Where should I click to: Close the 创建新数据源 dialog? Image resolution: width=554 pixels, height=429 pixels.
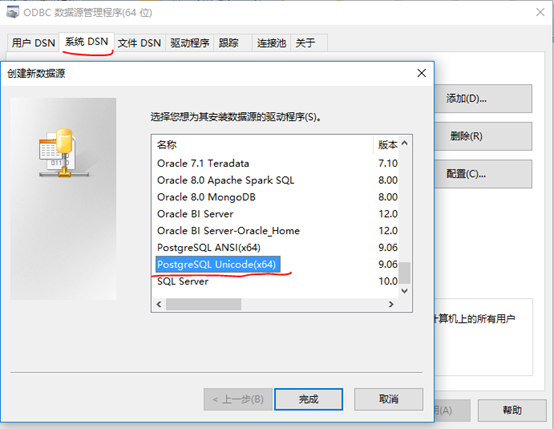422,73
